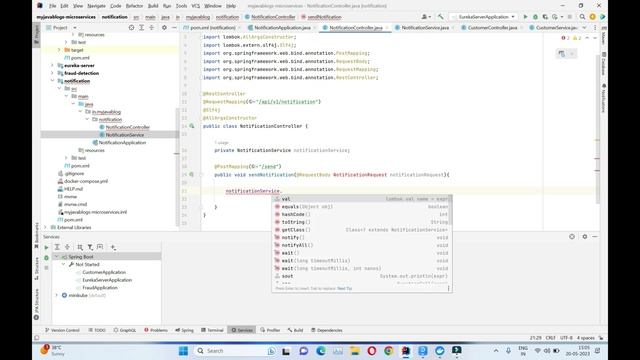Open Project panel settings gear

click(x=164, y=27)
